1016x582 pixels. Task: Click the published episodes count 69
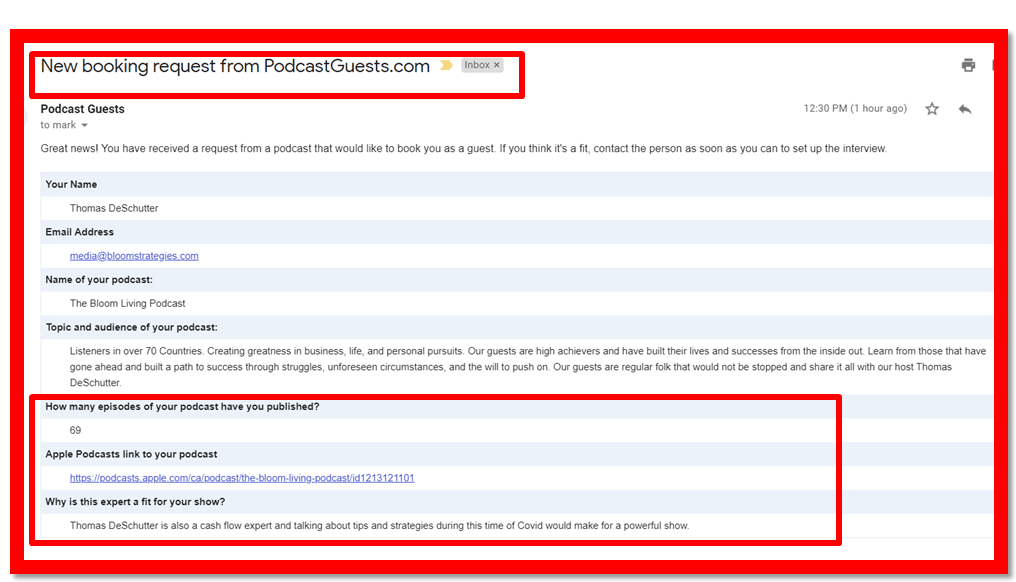point(76,430)
